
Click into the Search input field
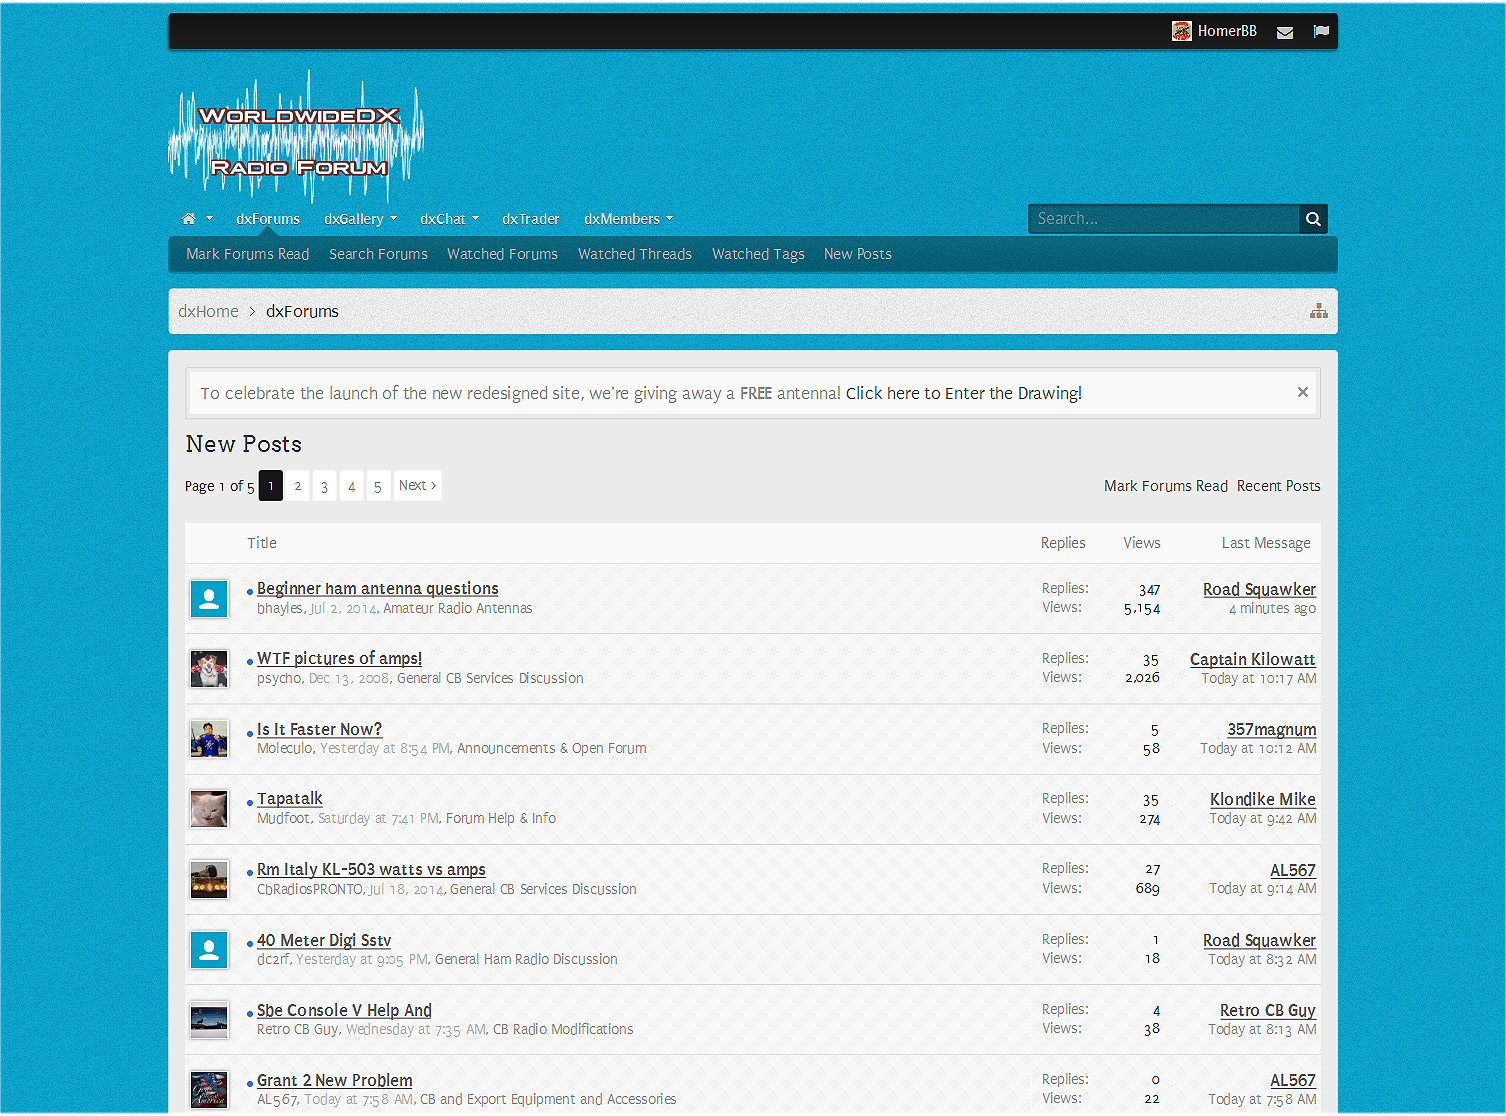coord(1163,219)
